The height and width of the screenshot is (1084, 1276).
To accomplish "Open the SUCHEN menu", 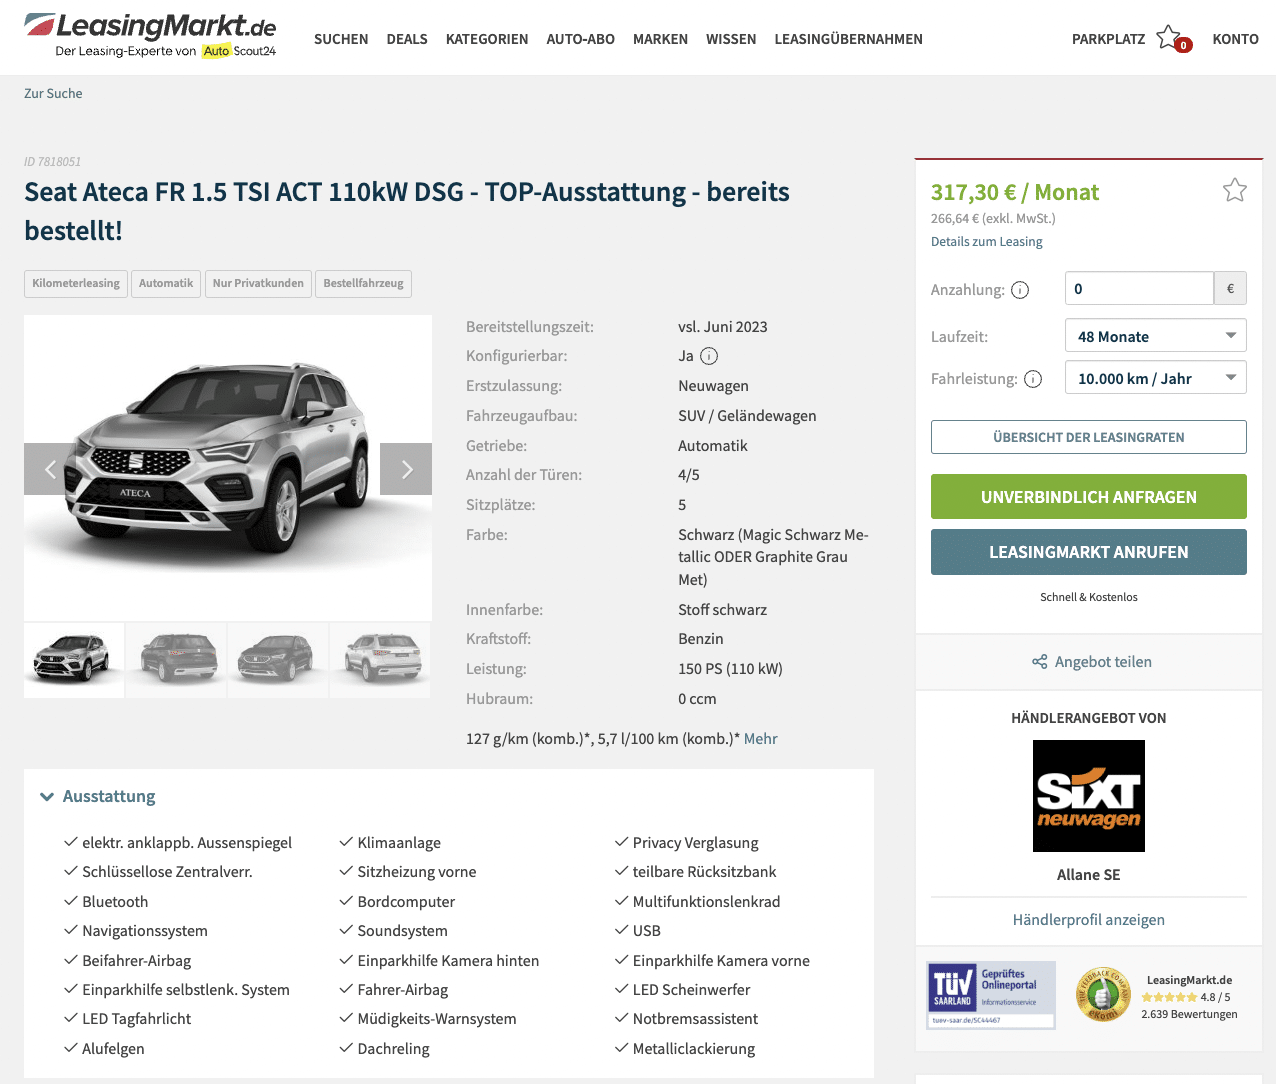I will coord(341,39).
